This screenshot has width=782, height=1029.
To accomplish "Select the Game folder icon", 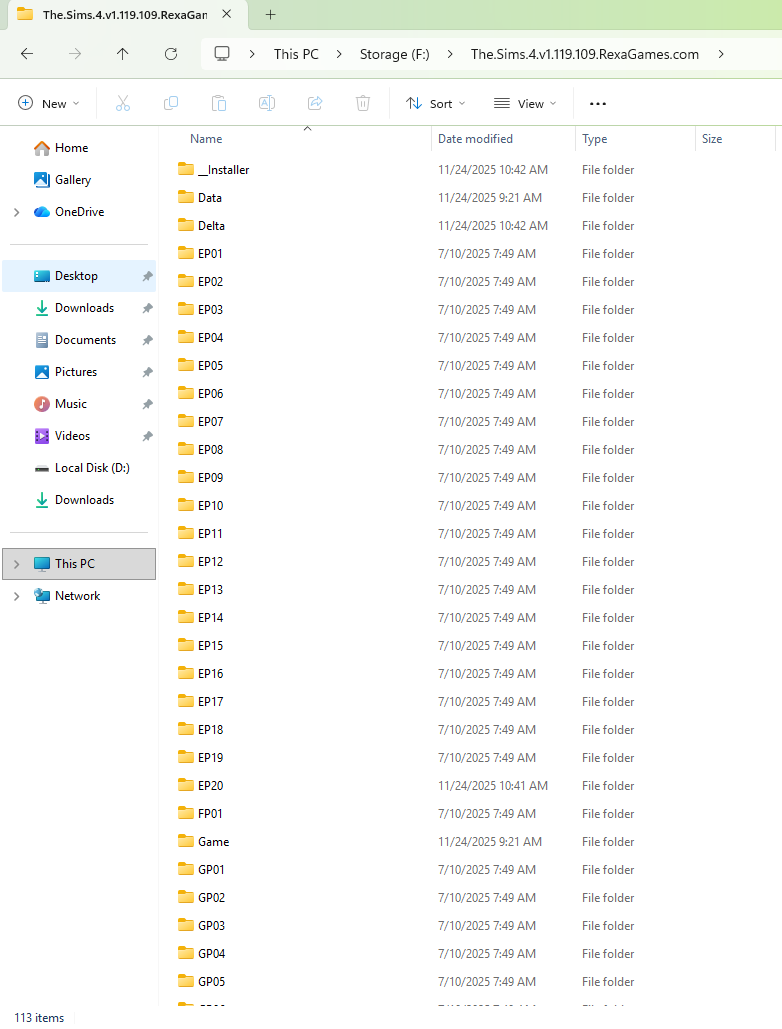I will click(186, 841).
